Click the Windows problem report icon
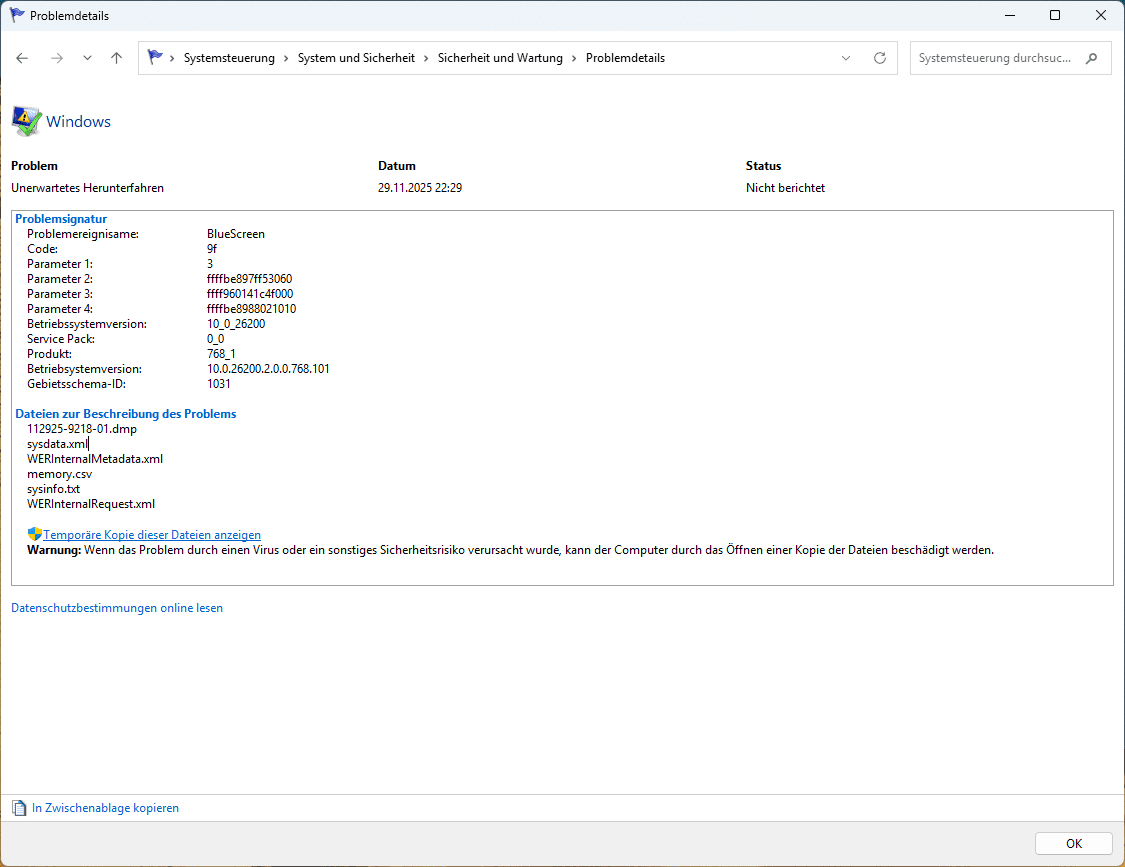Image resolution: width=1125 pixels, height=867 pixels. tap(27, 121)
